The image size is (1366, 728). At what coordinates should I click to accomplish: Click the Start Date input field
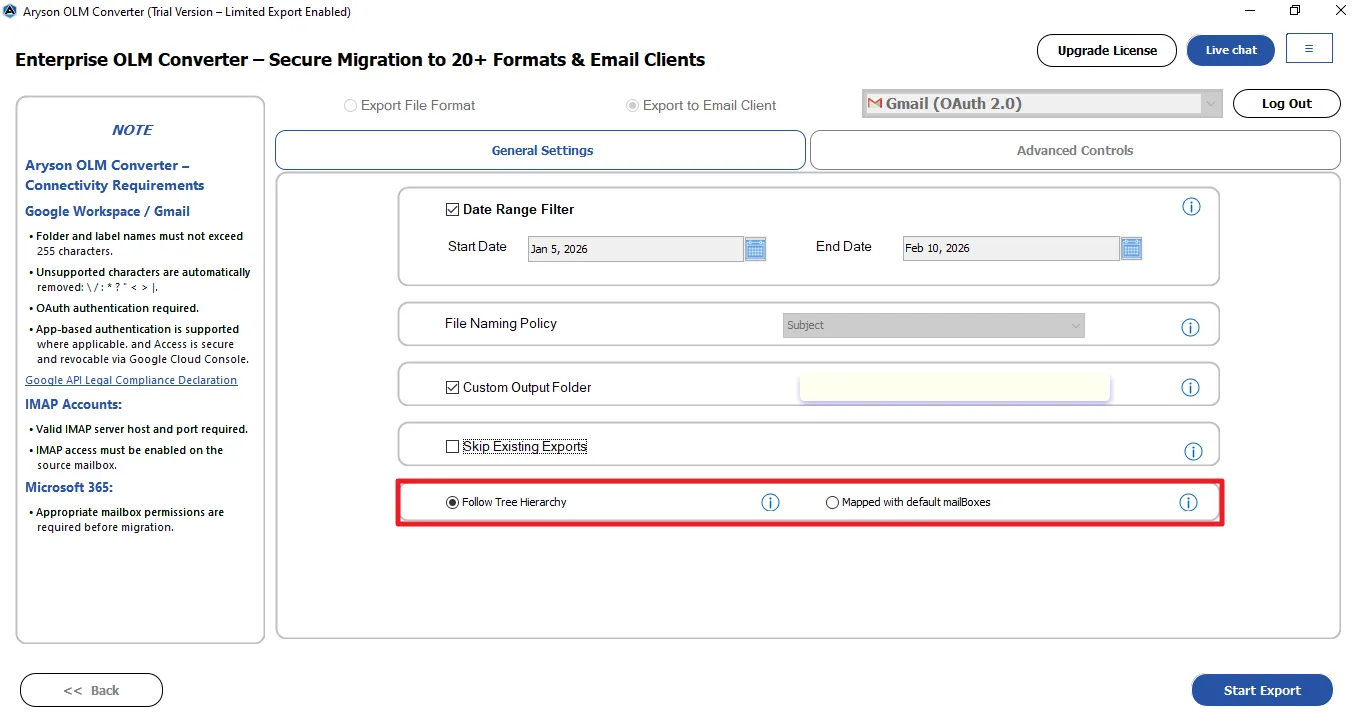pos(635,249)
